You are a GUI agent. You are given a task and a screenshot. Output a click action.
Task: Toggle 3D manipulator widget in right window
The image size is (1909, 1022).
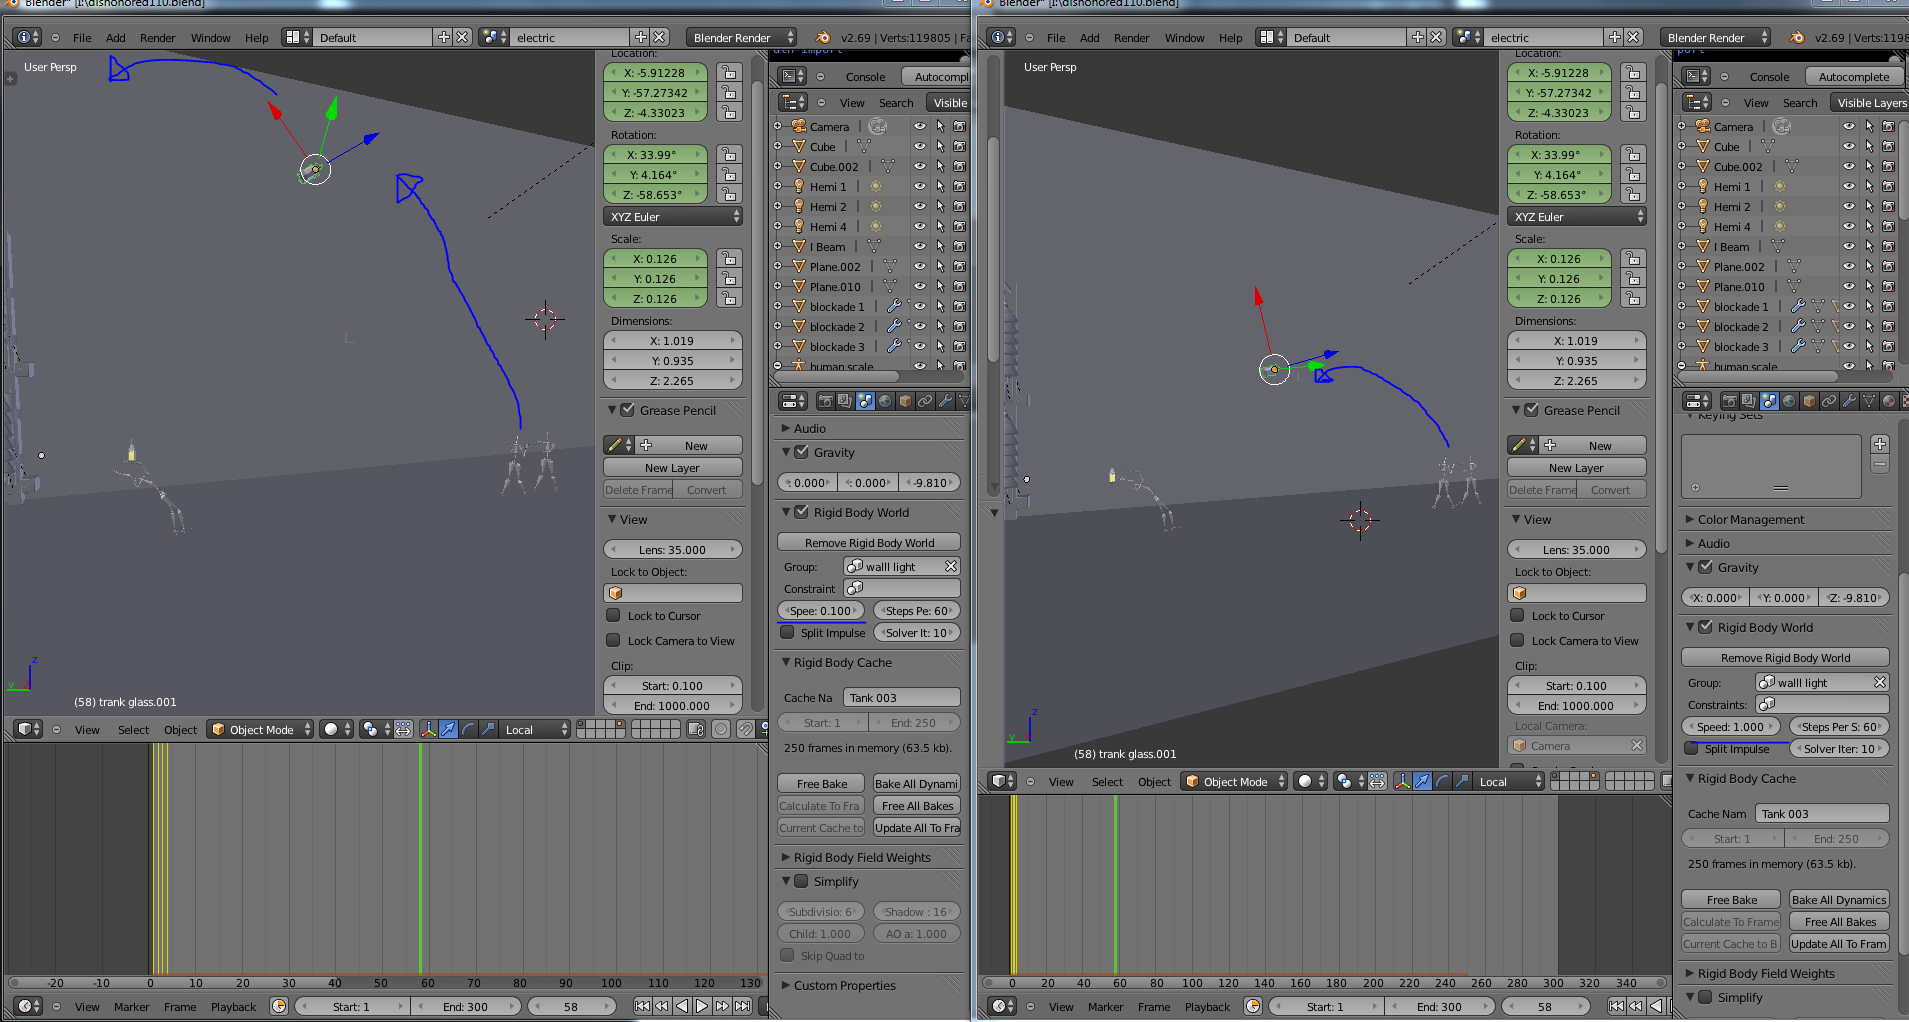[1402, 781]
